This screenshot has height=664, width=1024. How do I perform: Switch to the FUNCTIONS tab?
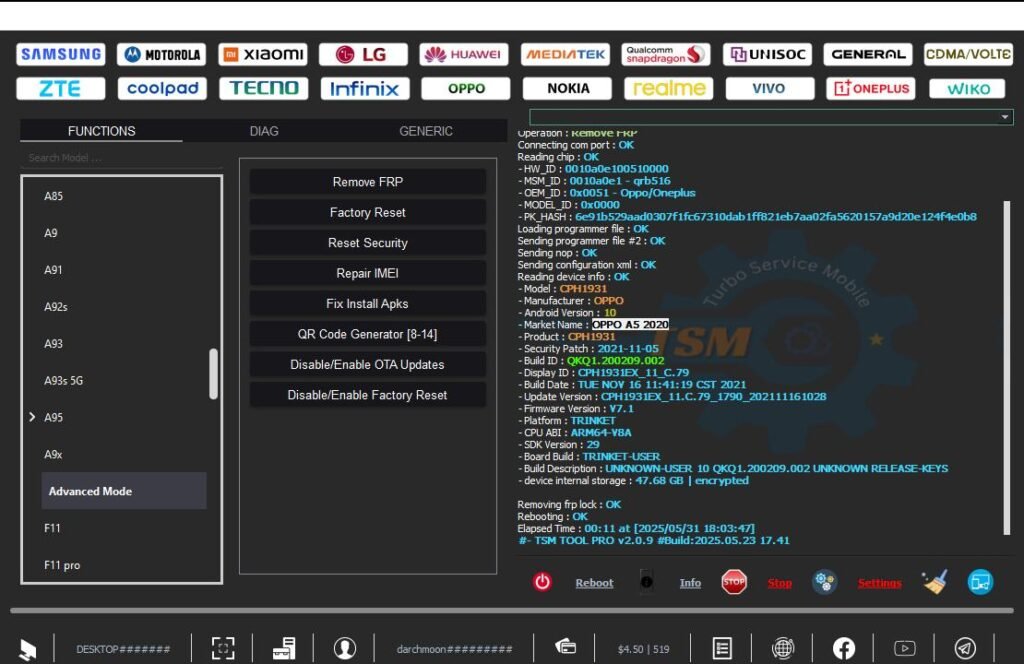[101, 131]
